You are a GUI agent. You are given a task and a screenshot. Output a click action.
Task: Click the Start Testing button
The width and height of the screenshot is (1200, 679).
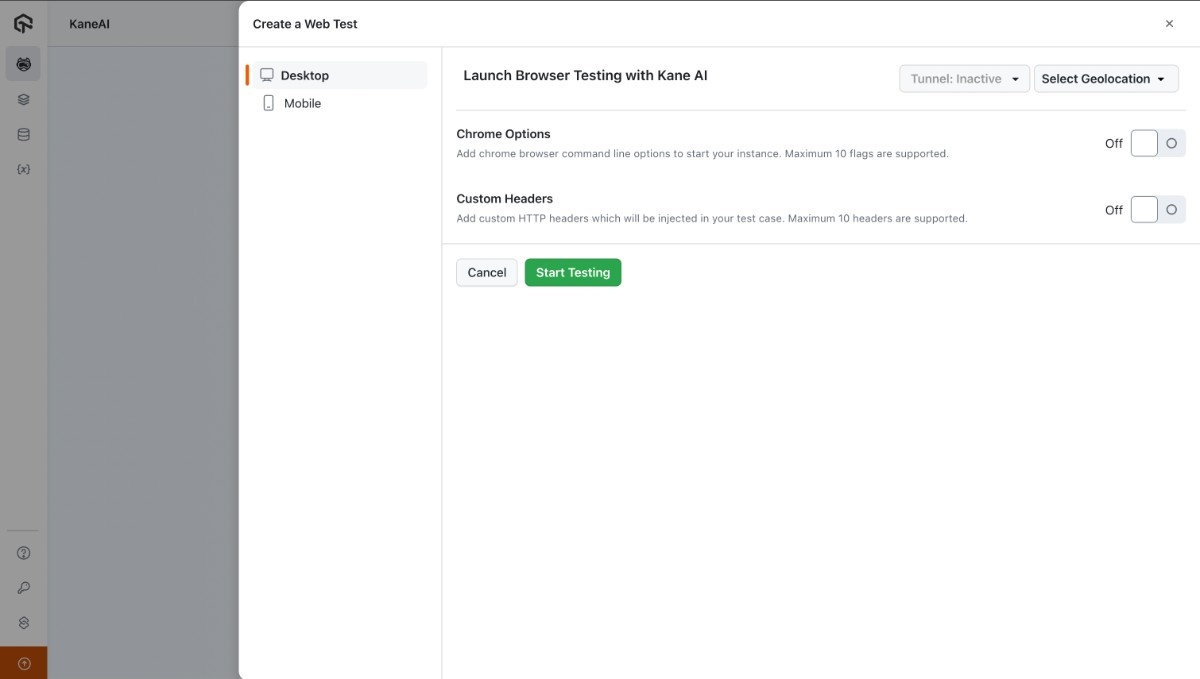click(572, 272)
